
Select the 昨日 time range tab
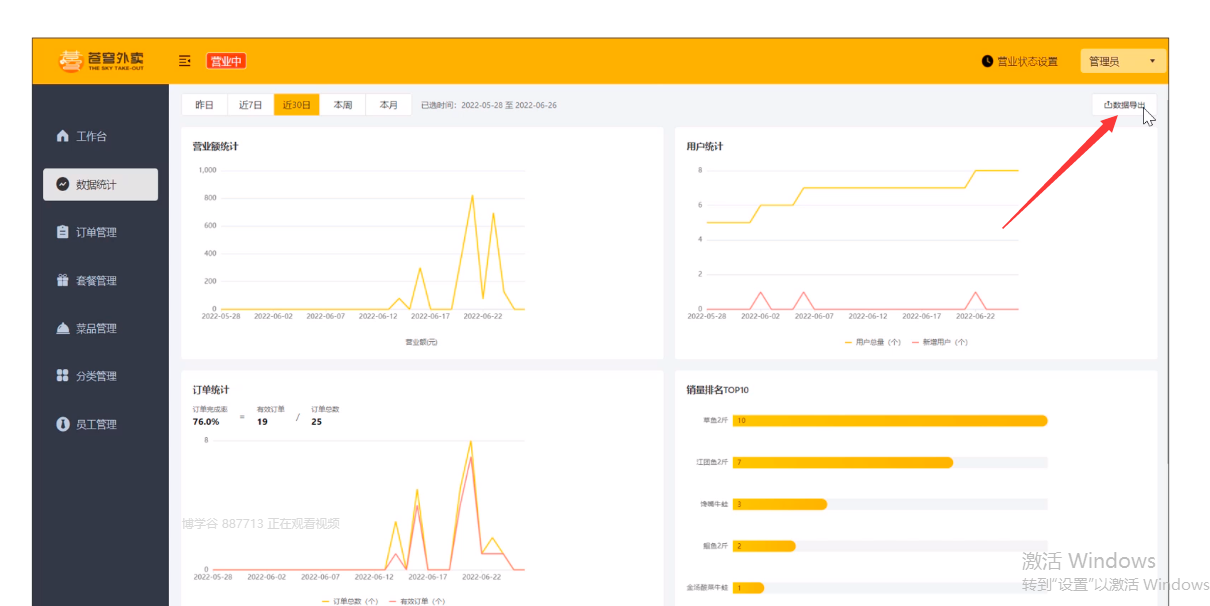click(204, 104)
